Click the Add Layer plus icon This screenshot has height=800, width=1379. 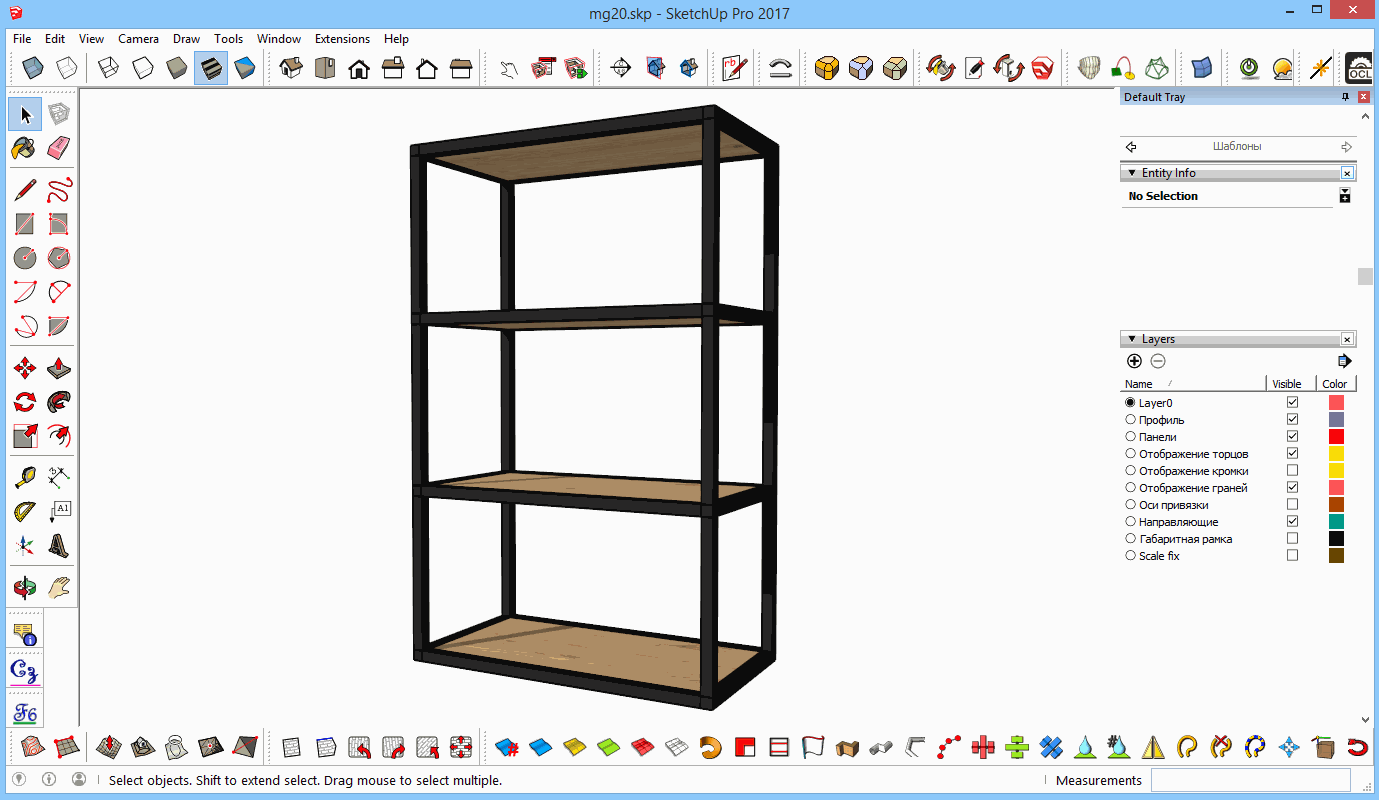(x=1134, y=361)
